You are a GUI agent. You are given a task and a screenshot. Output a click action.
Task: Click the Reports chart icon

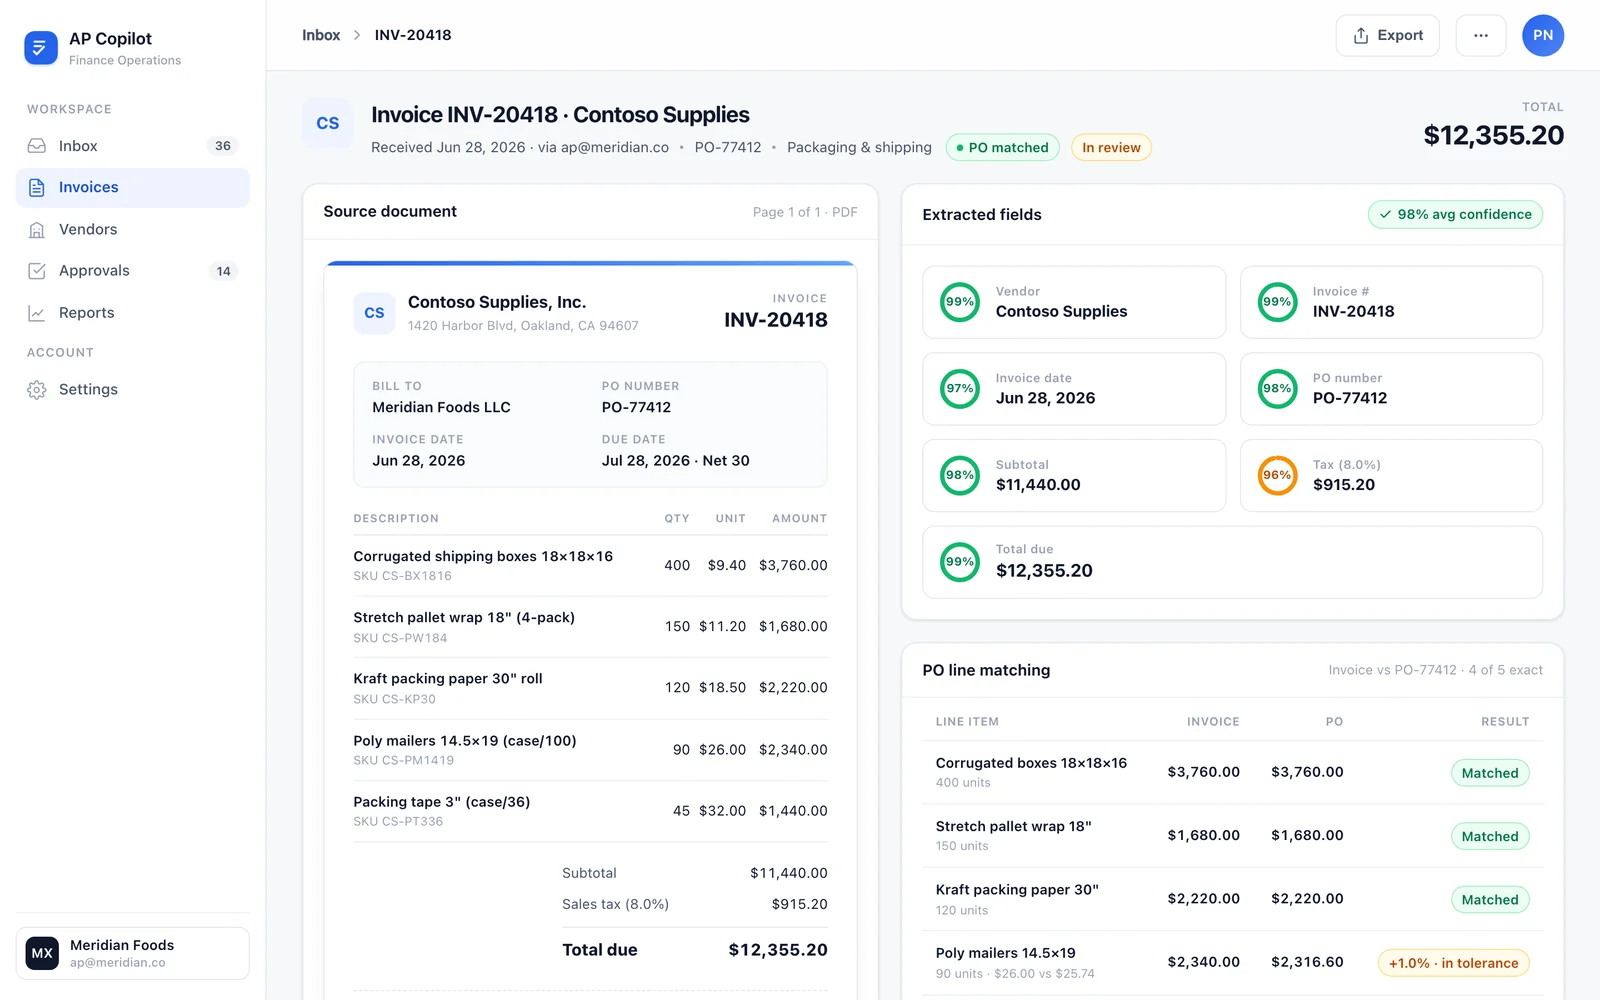coord(37,313)
